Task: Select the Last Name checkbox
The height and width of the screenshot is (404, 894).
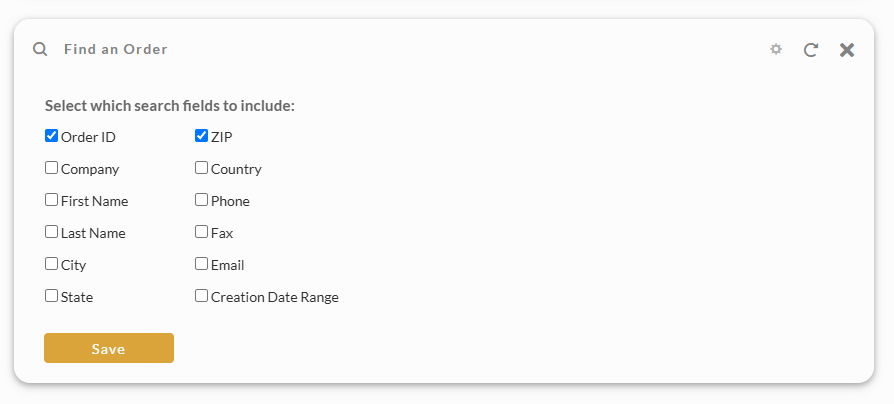Action: click(x=51, y=231)
